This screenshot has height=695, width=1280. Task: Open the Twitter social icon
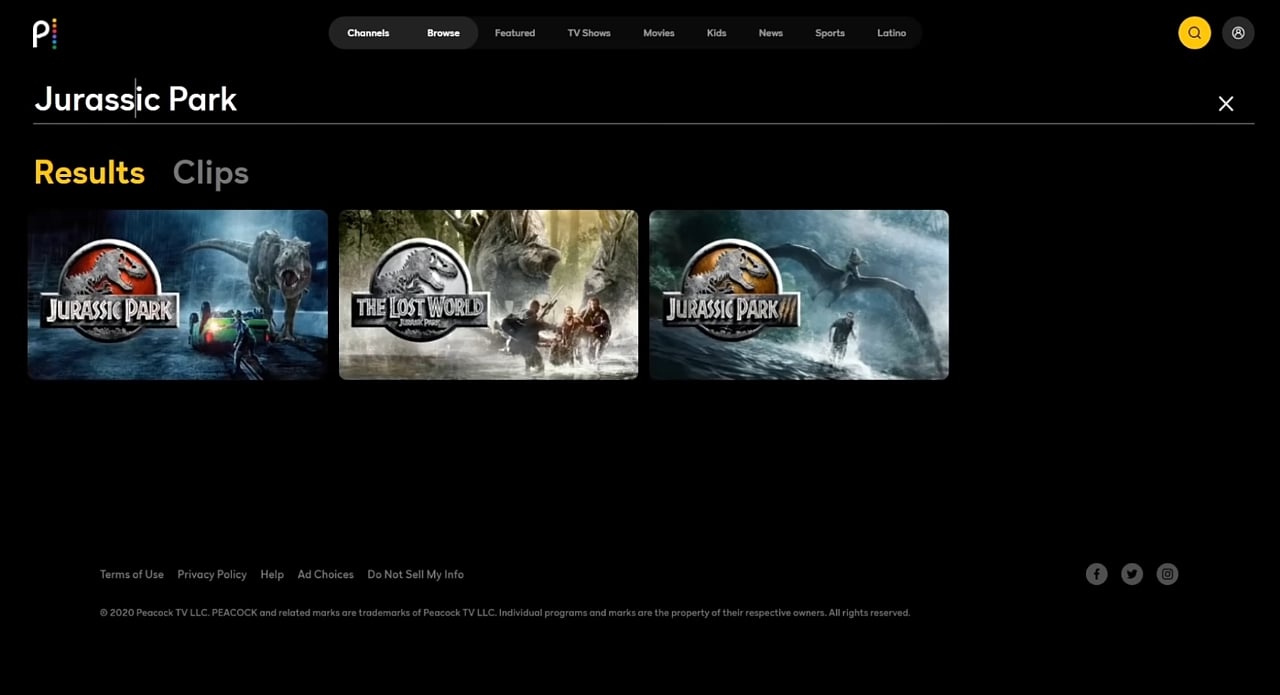click(x=1132, y=574)
